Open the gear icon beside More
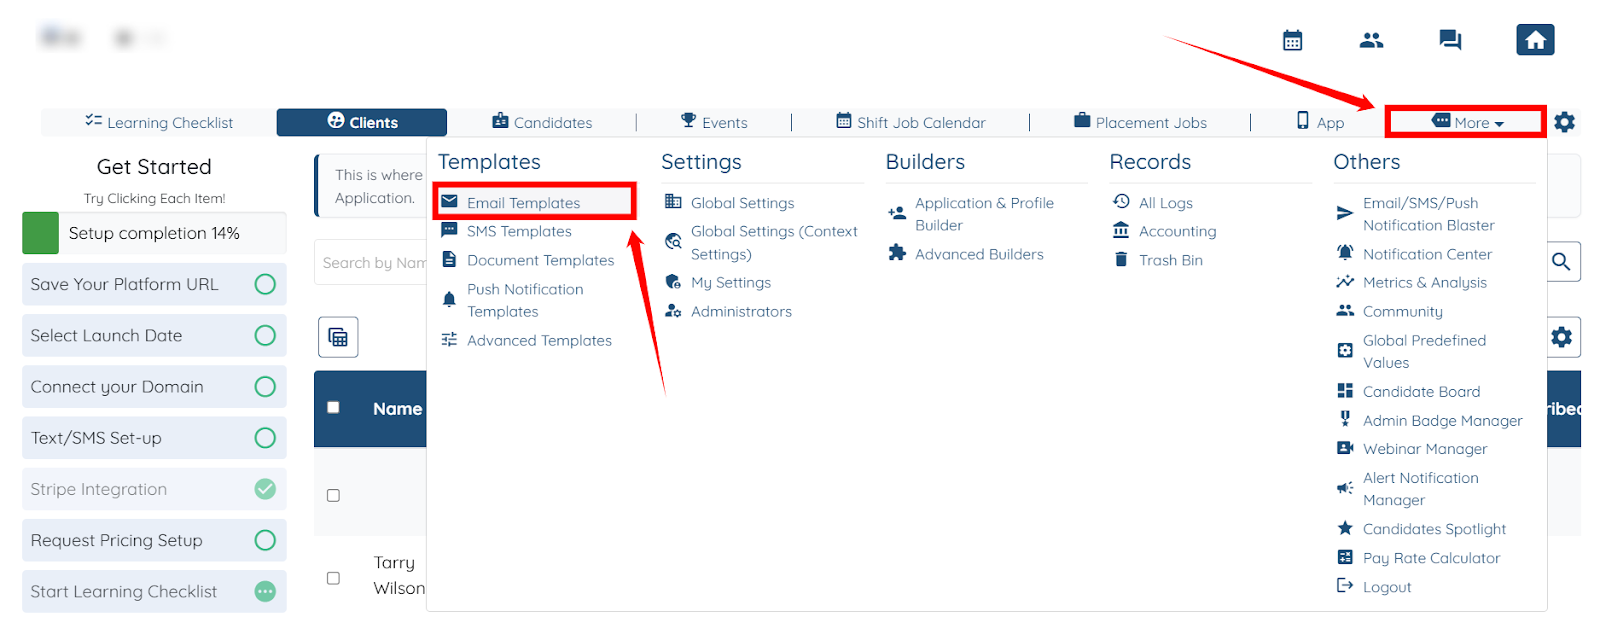The width and height of the screenshot is (1600, 617). pyautogui.click(x=1565, y=122)
